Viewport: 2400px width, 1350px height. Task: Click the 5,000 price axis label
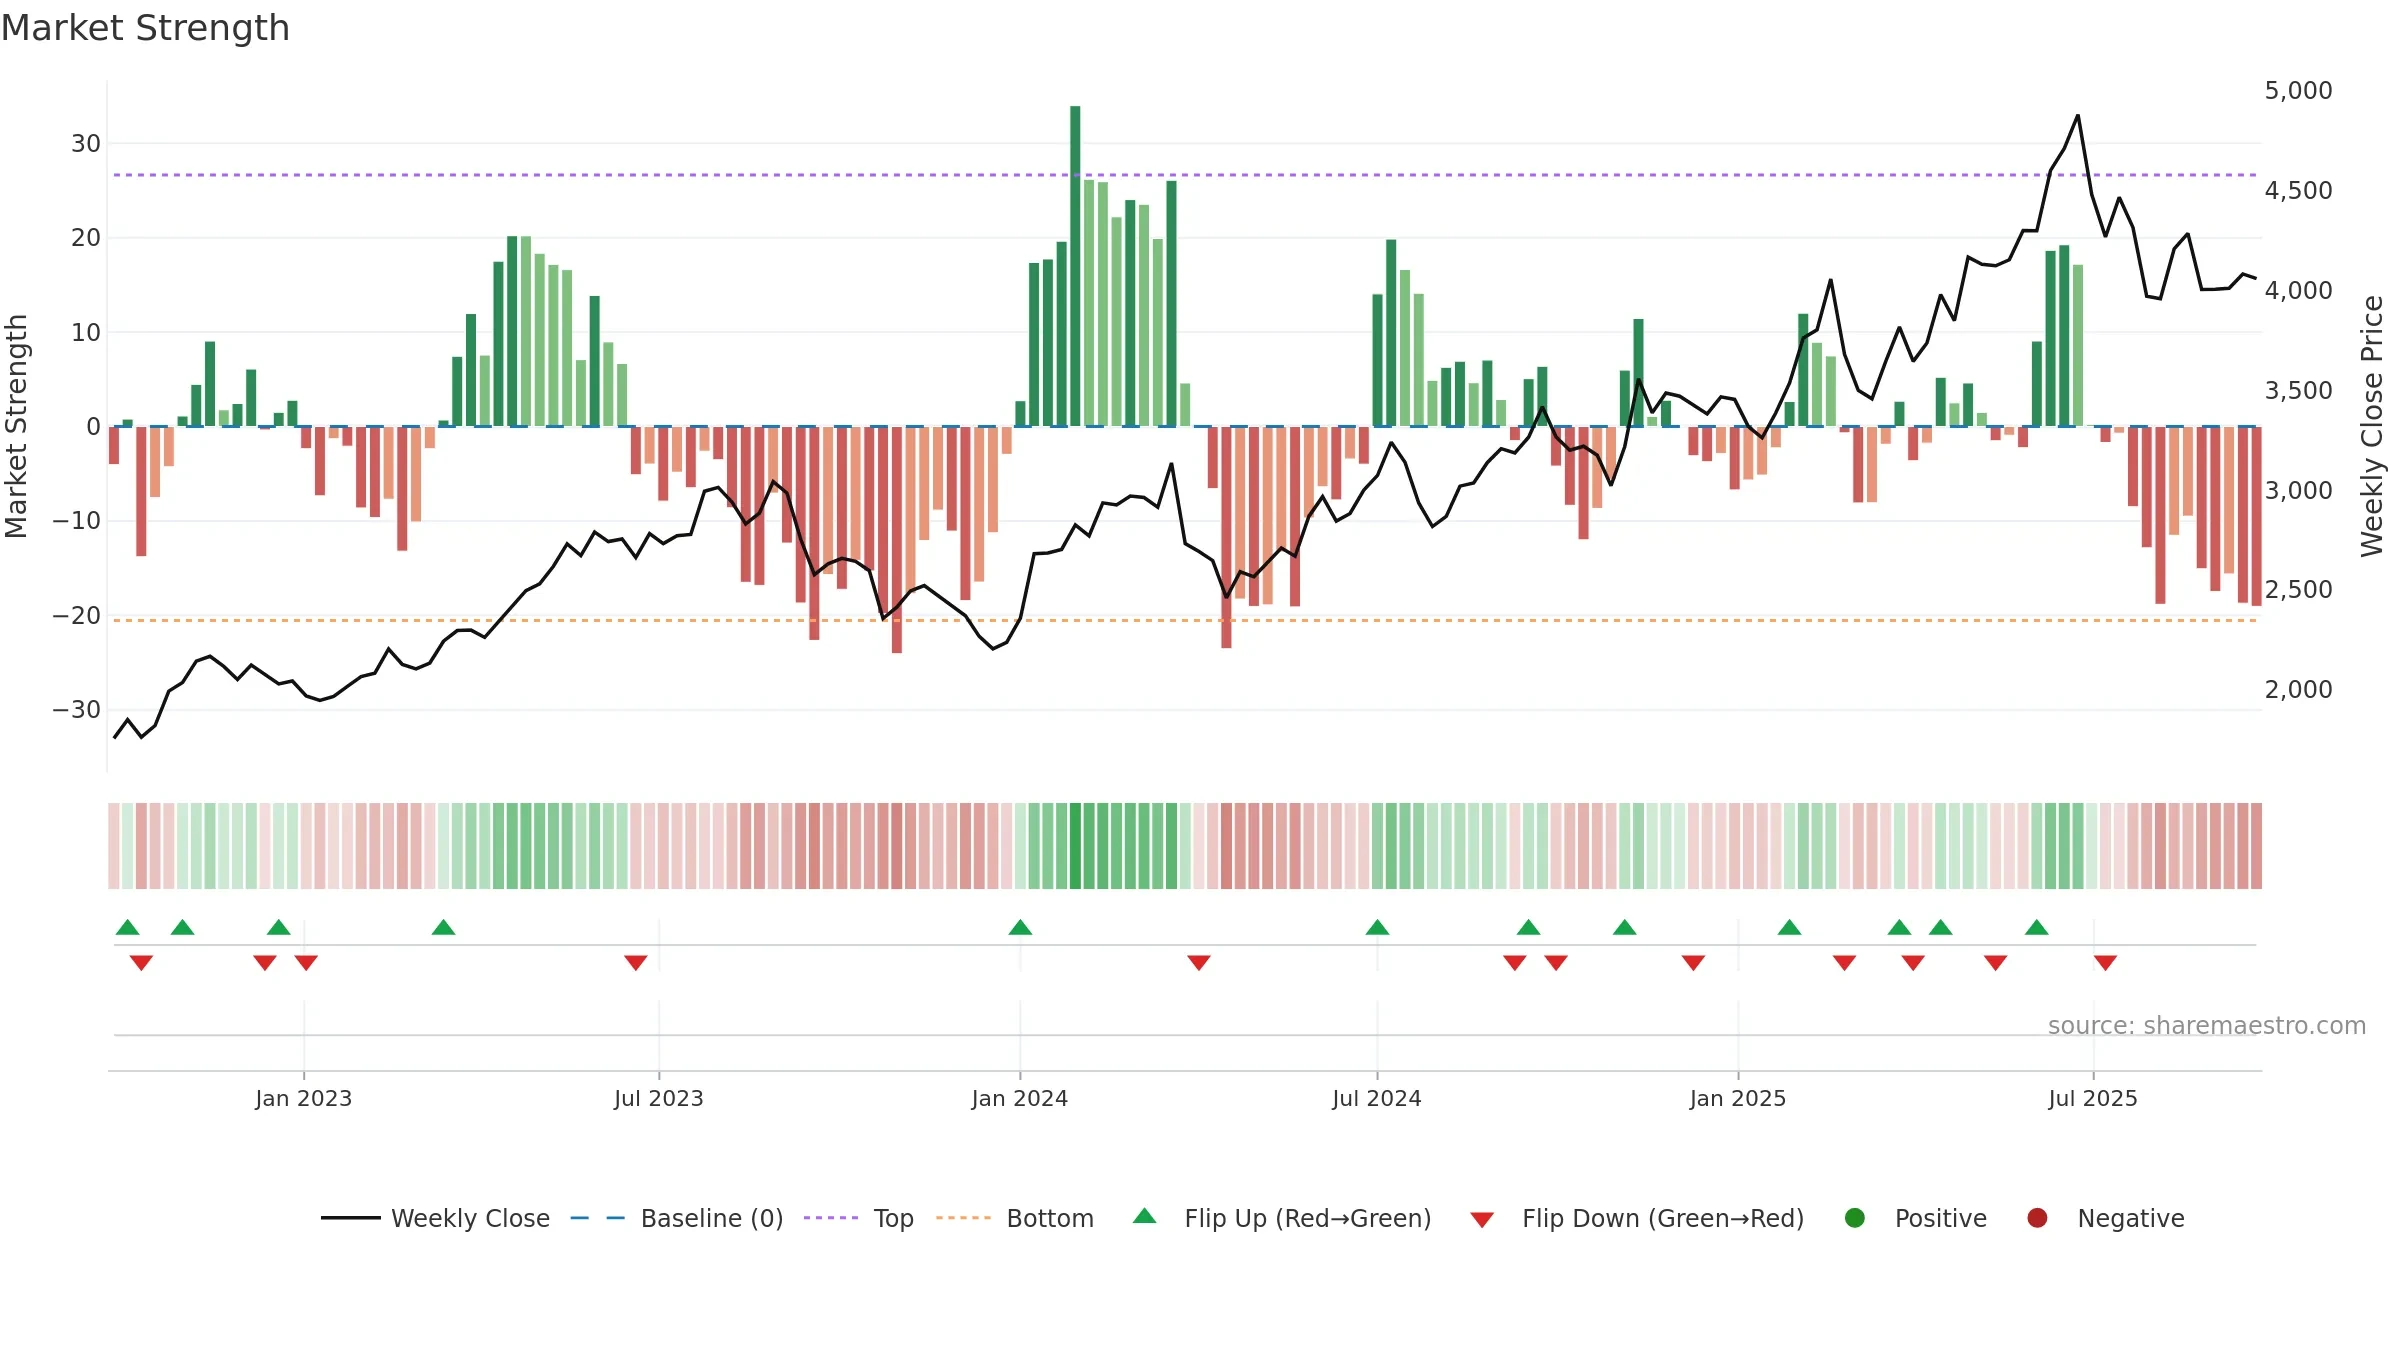pyautogui.click(x=2298, y=91)
